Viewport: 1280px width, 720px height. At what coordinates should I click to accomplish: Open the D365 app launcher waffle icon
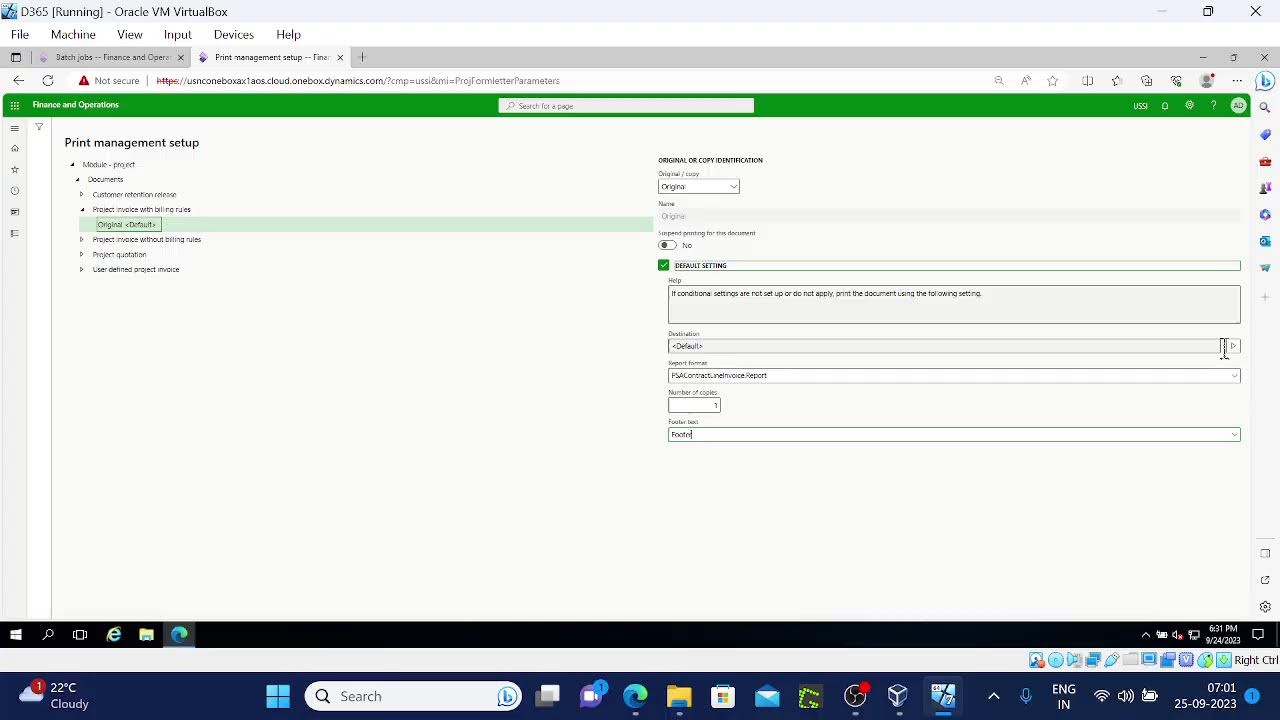click(x=14, y=105)
